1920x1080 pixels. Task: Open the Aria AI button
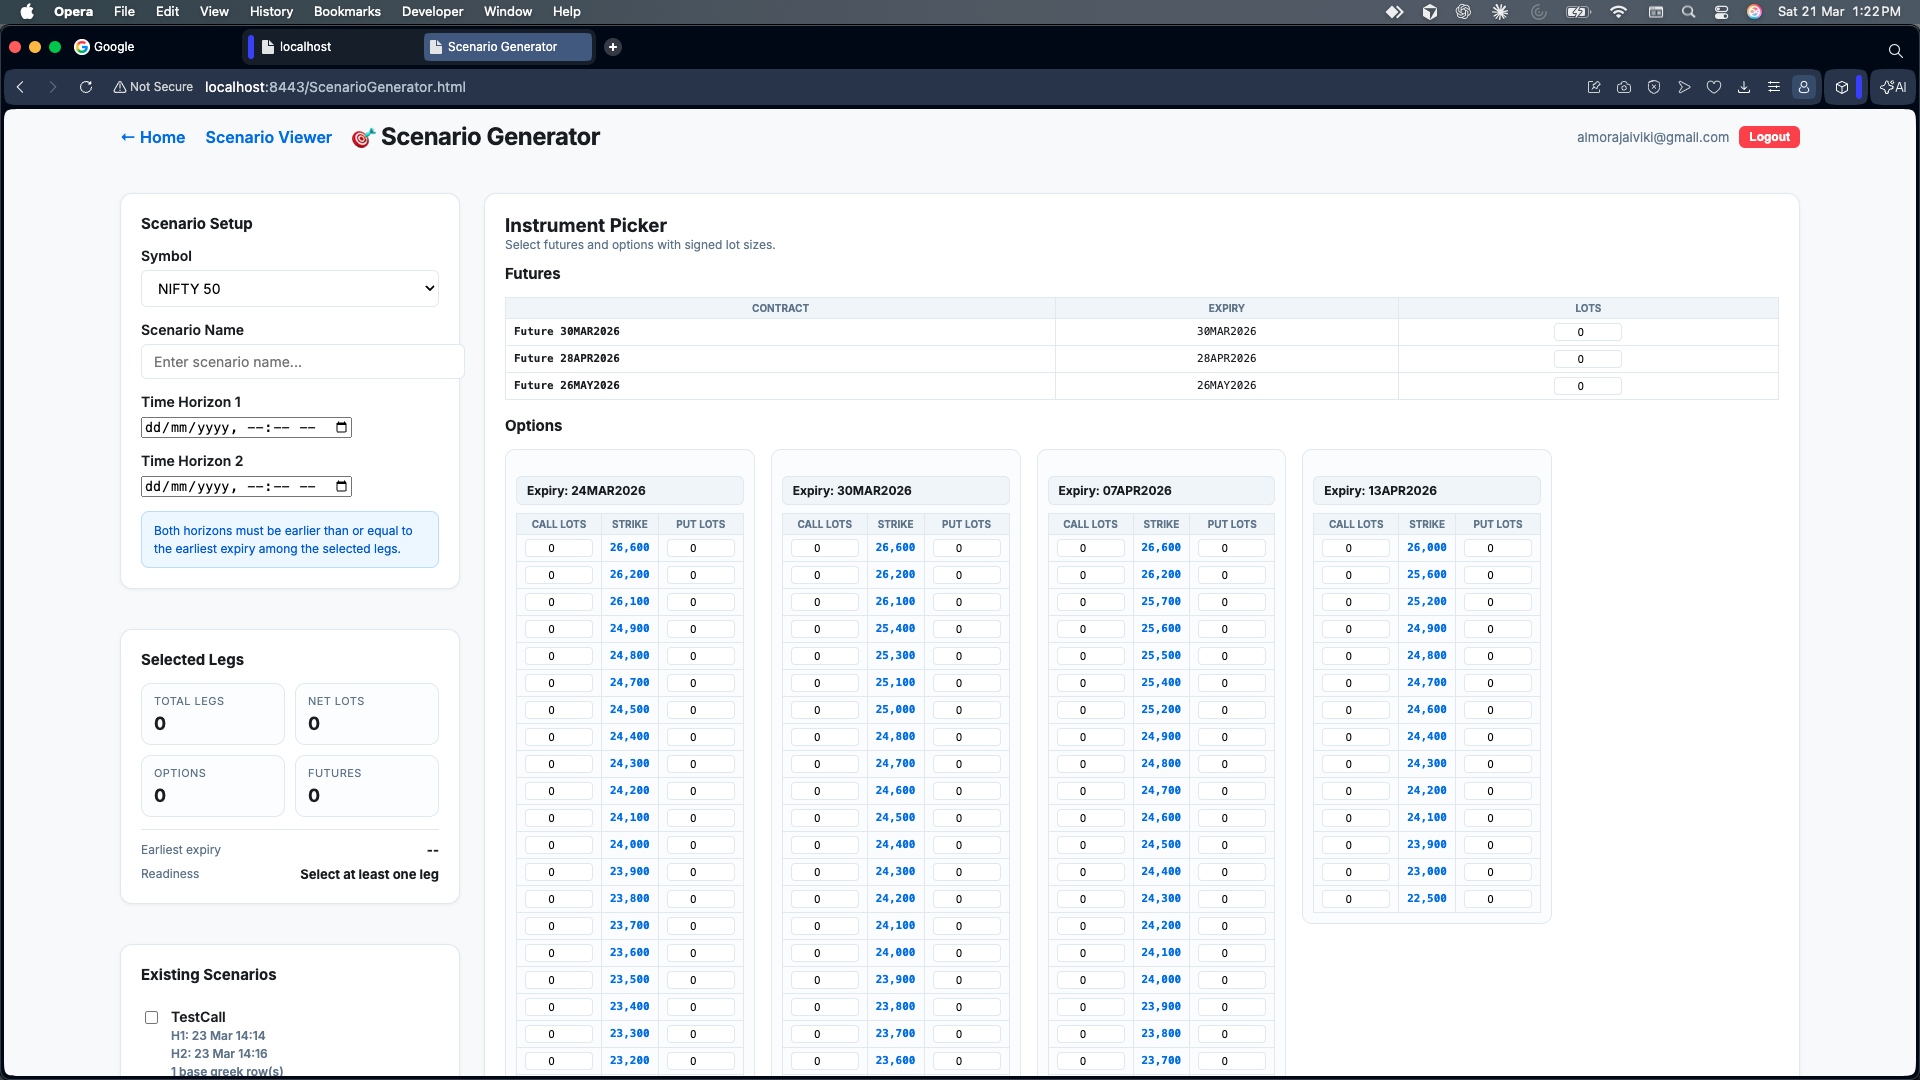pyautogui.click(x=1893, y=87)
